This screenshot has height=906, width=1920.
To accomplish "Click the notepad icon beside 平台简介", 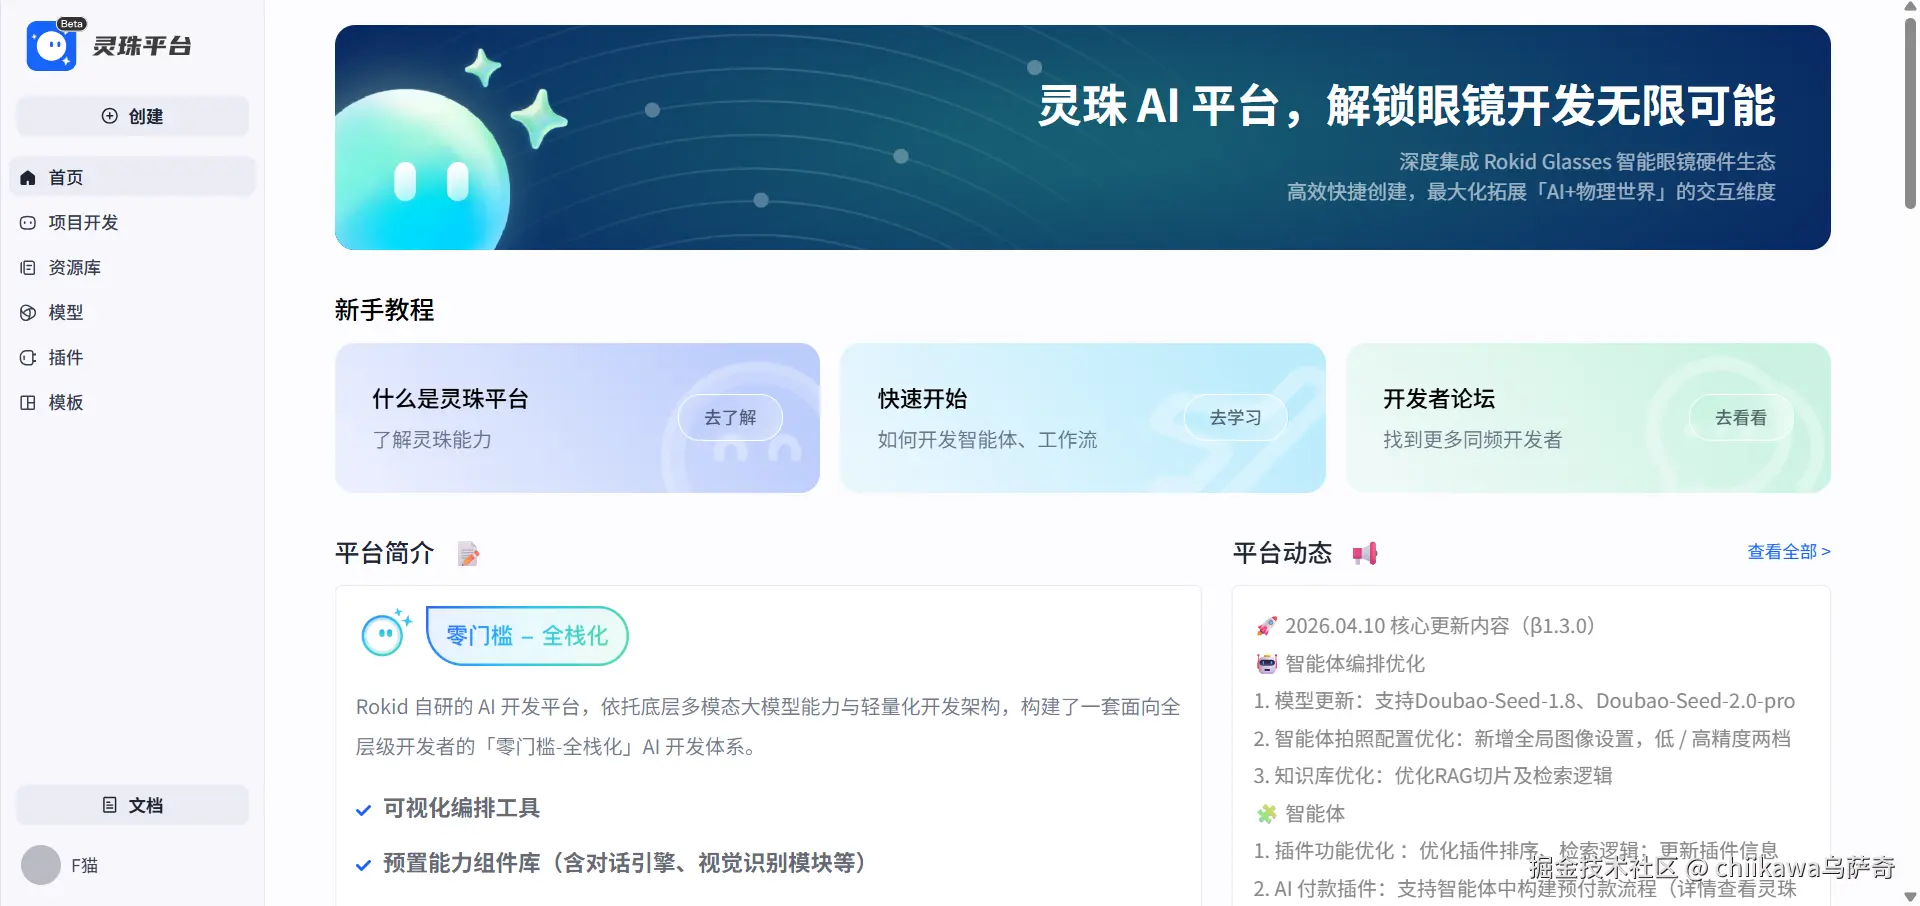I will (x=468, y=553).
